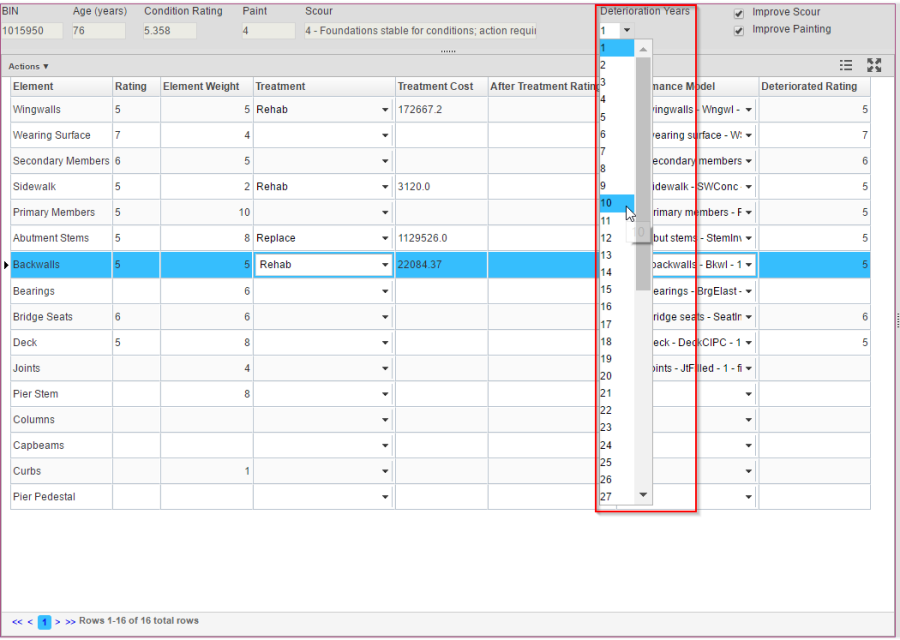The height and width of the screenshot is (640, 900).
Task: Click the scroll down arrow in years list
Action: pos(643,494)
